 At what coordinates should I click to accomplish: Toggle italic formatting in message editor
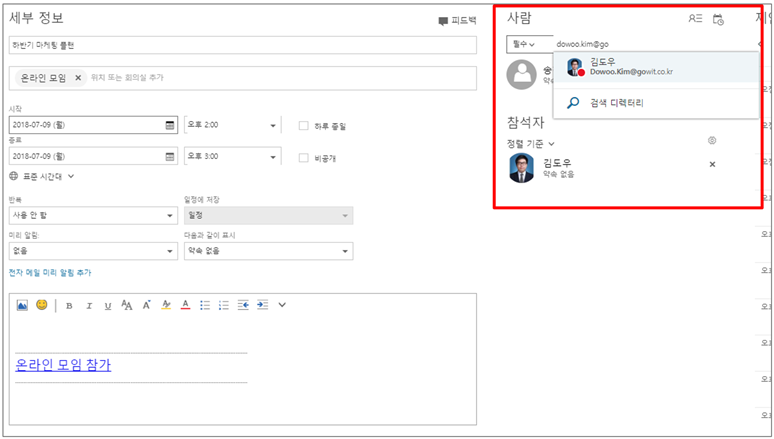88,305
